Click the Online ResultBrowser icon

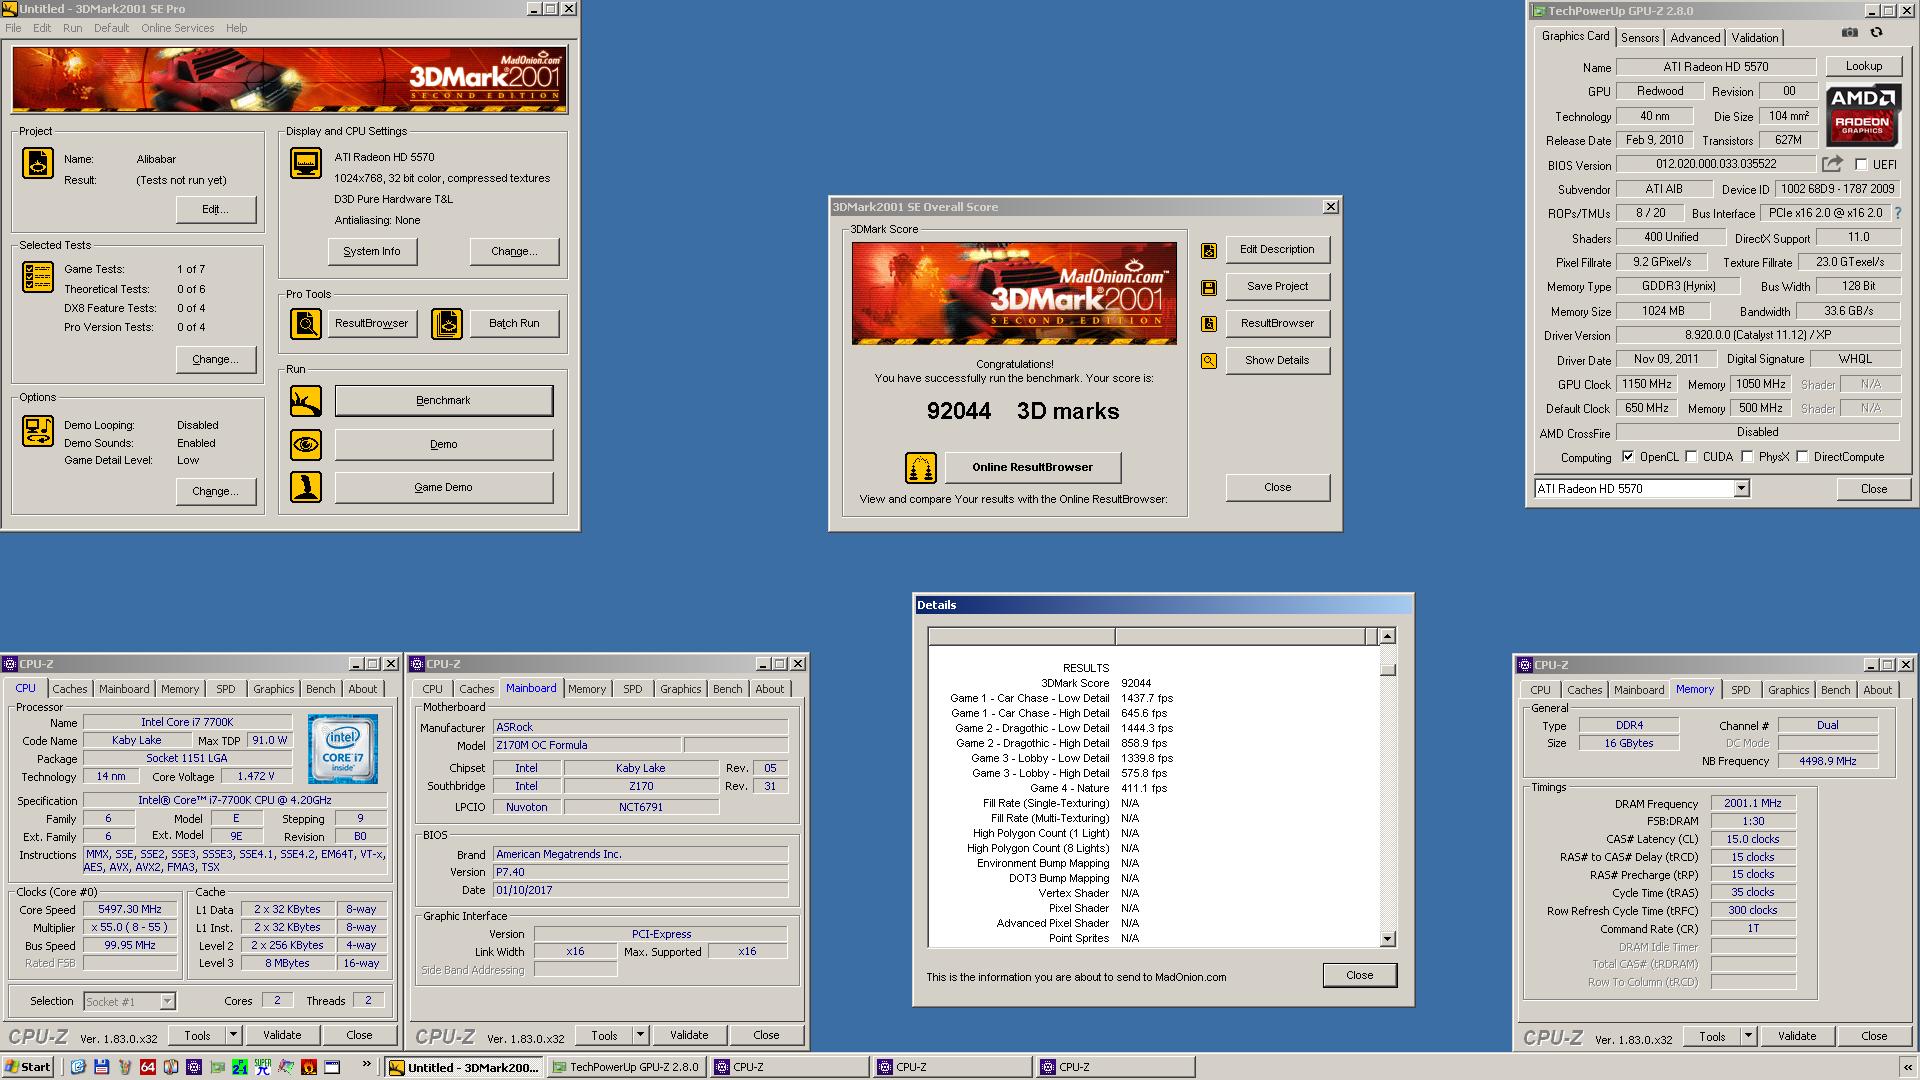[x=921, y=467]
